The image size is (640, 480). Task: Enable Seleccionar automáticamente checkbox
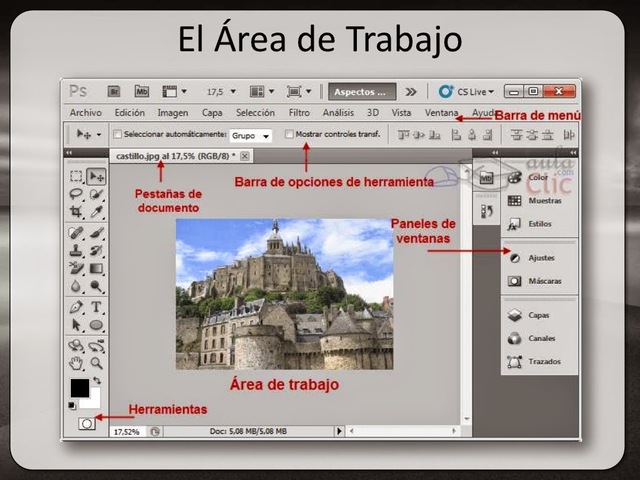pos(118,134)
